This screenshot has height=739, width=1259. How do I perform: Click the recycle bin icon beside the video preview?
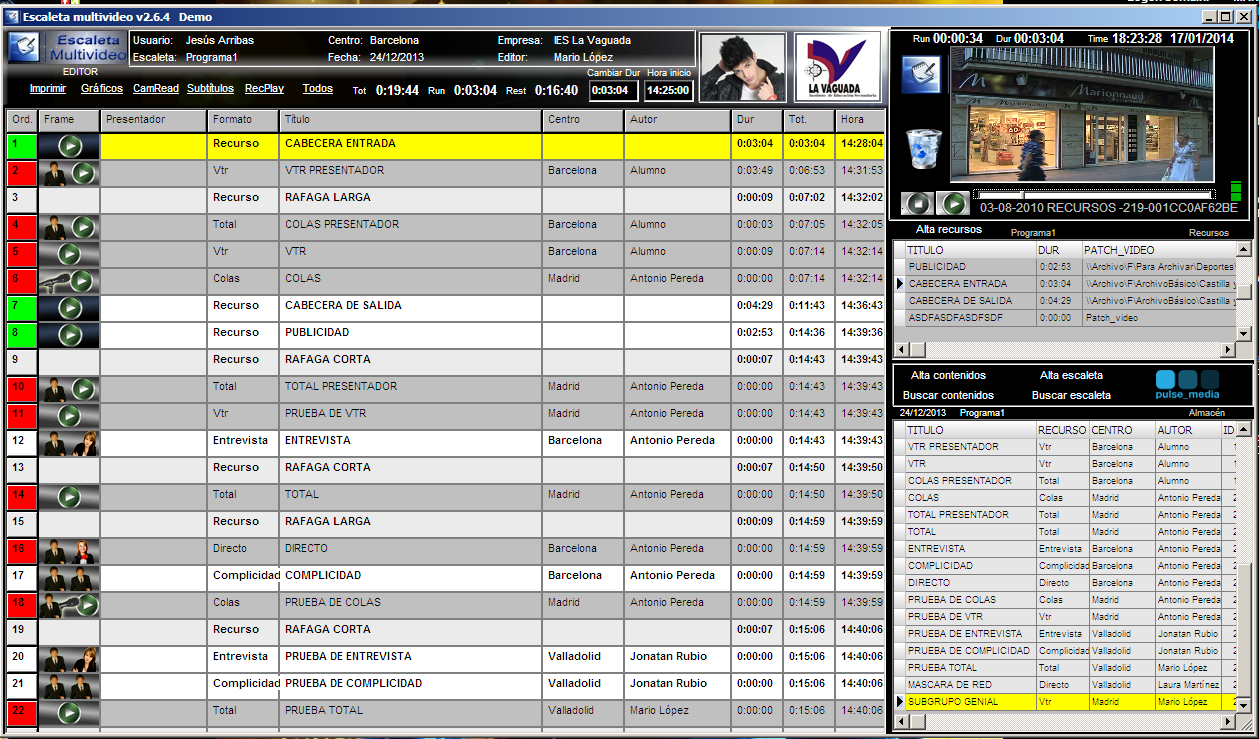924,149
